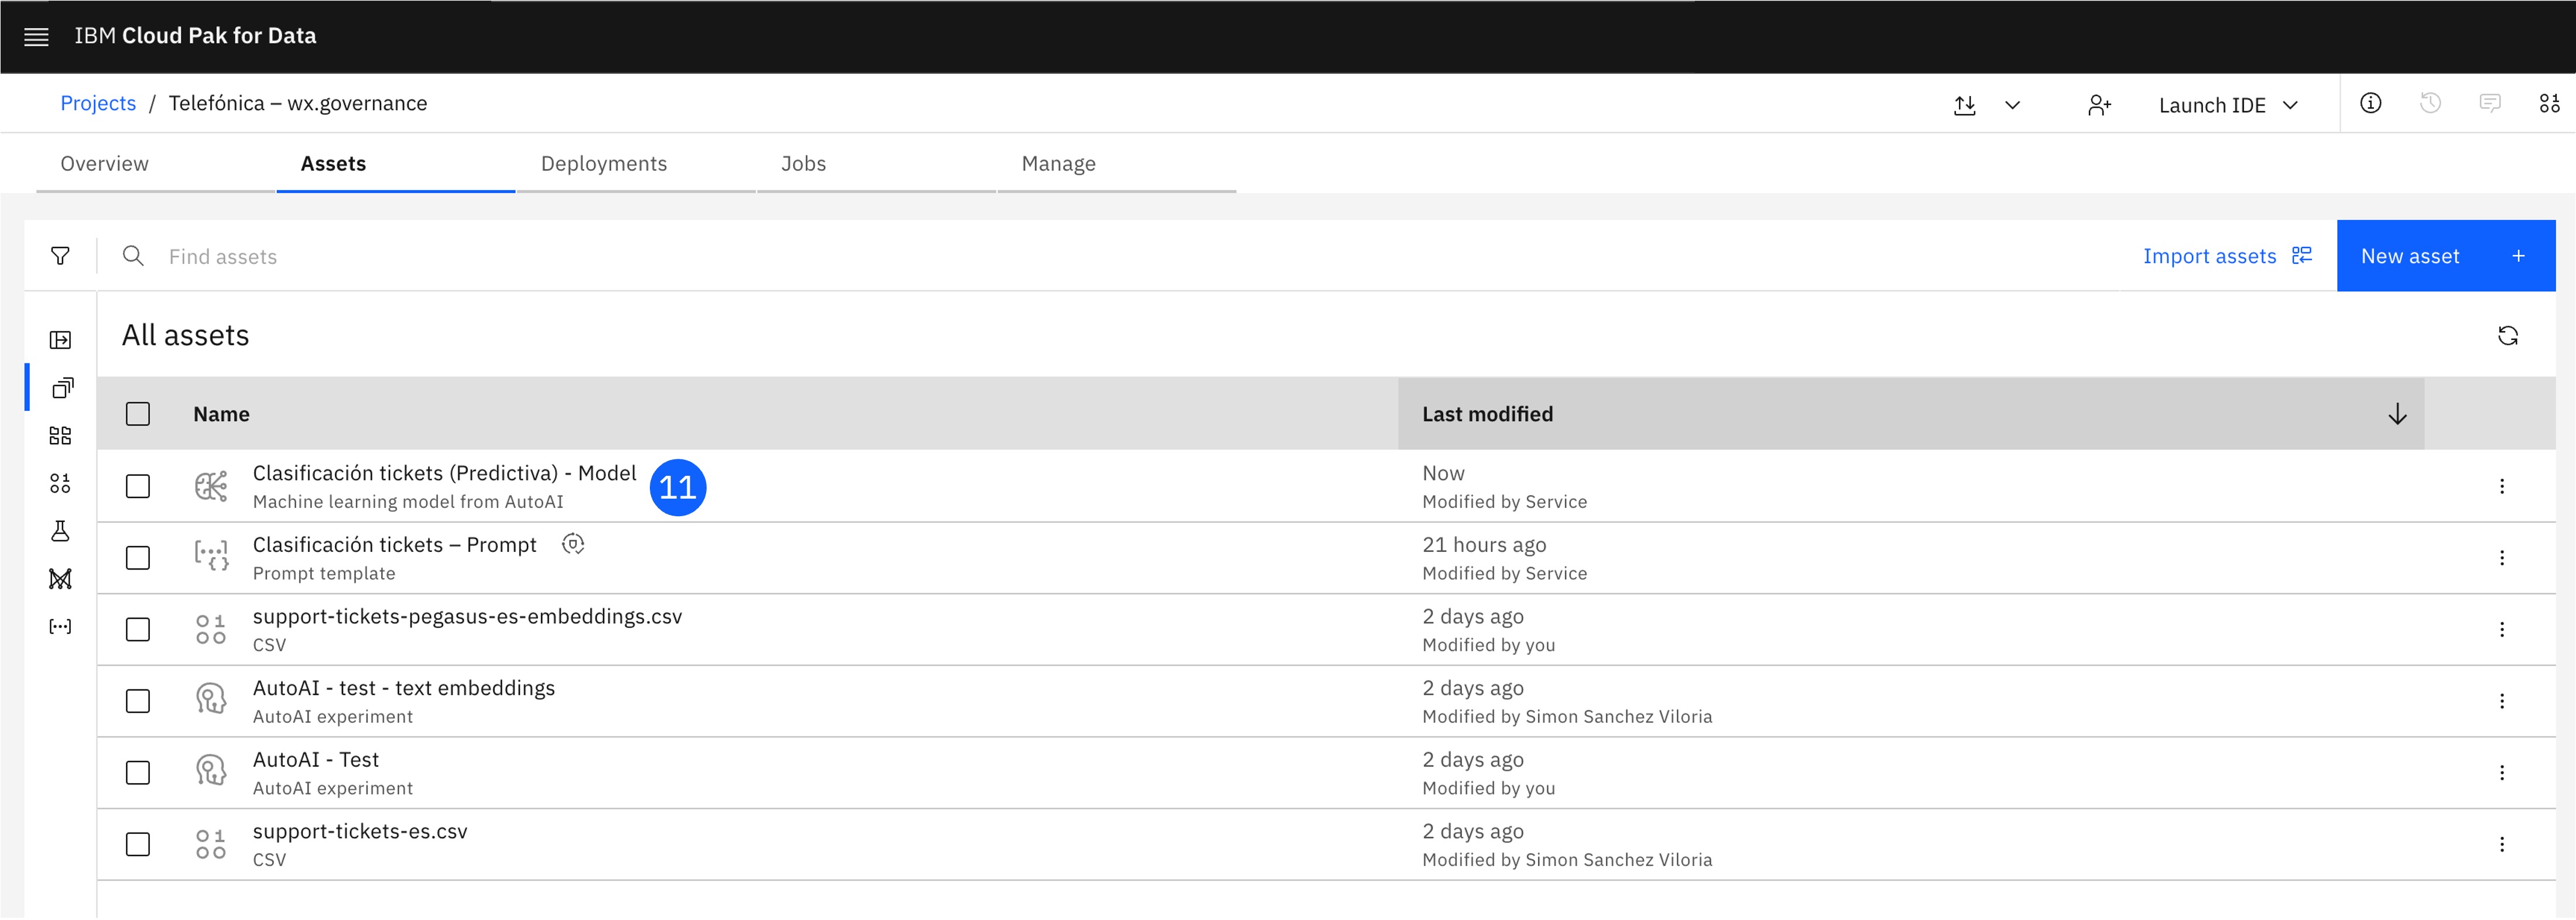Image resolution: width=2576 pixels, height=920 pixels.
Task: Open the hamburger navigation menu
Action: (36, 37)
